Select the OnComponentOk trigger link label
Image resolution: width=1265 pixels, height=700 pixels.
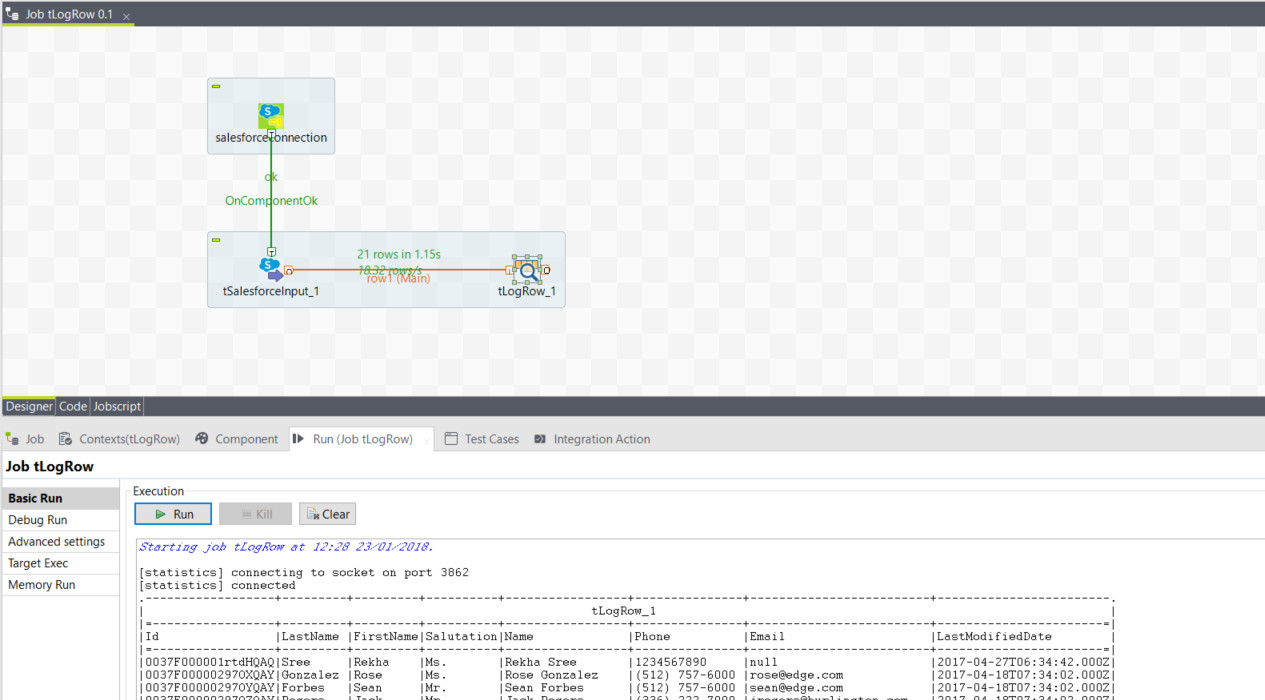click(271, 201)
